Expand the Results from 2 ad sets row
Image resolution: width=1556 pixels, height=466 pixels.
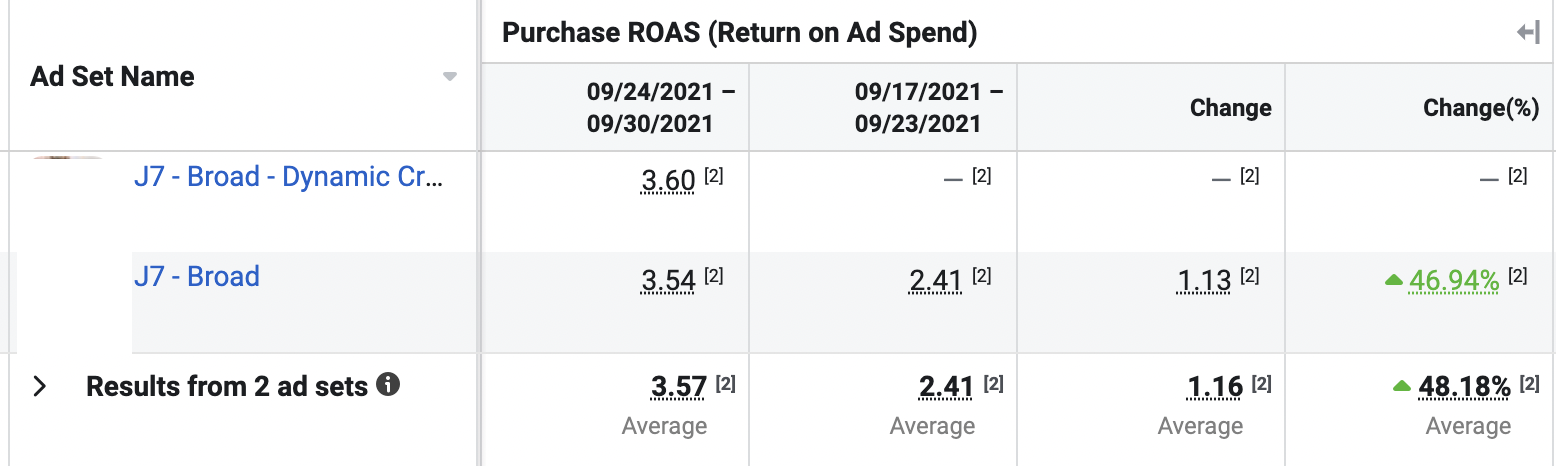tap(40, 386)
